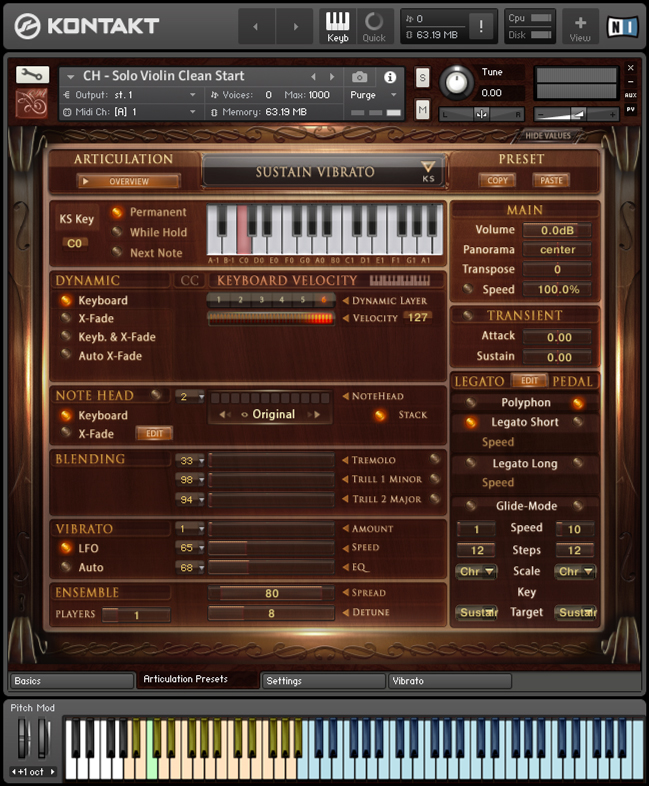Toggle the PV button
The height and width of the screenshot is (786, 649).
click(x=630, y=109)
